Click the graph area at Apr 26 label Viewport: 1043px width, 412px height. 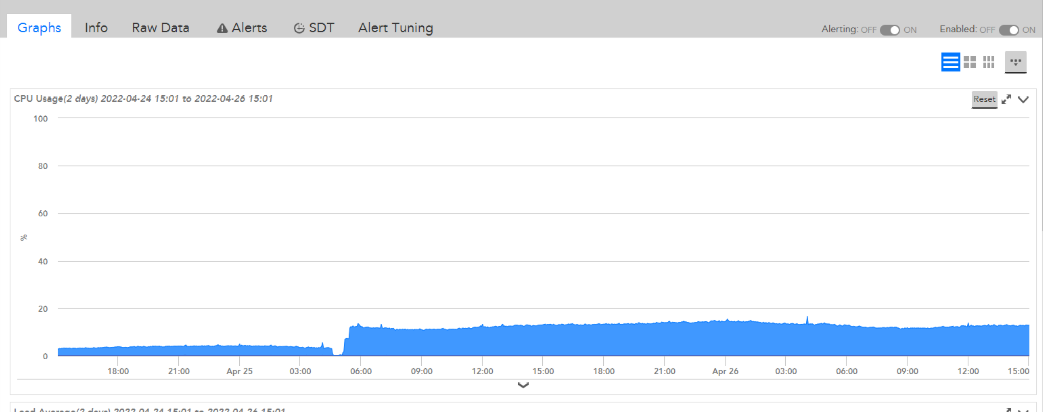[725, 340]
